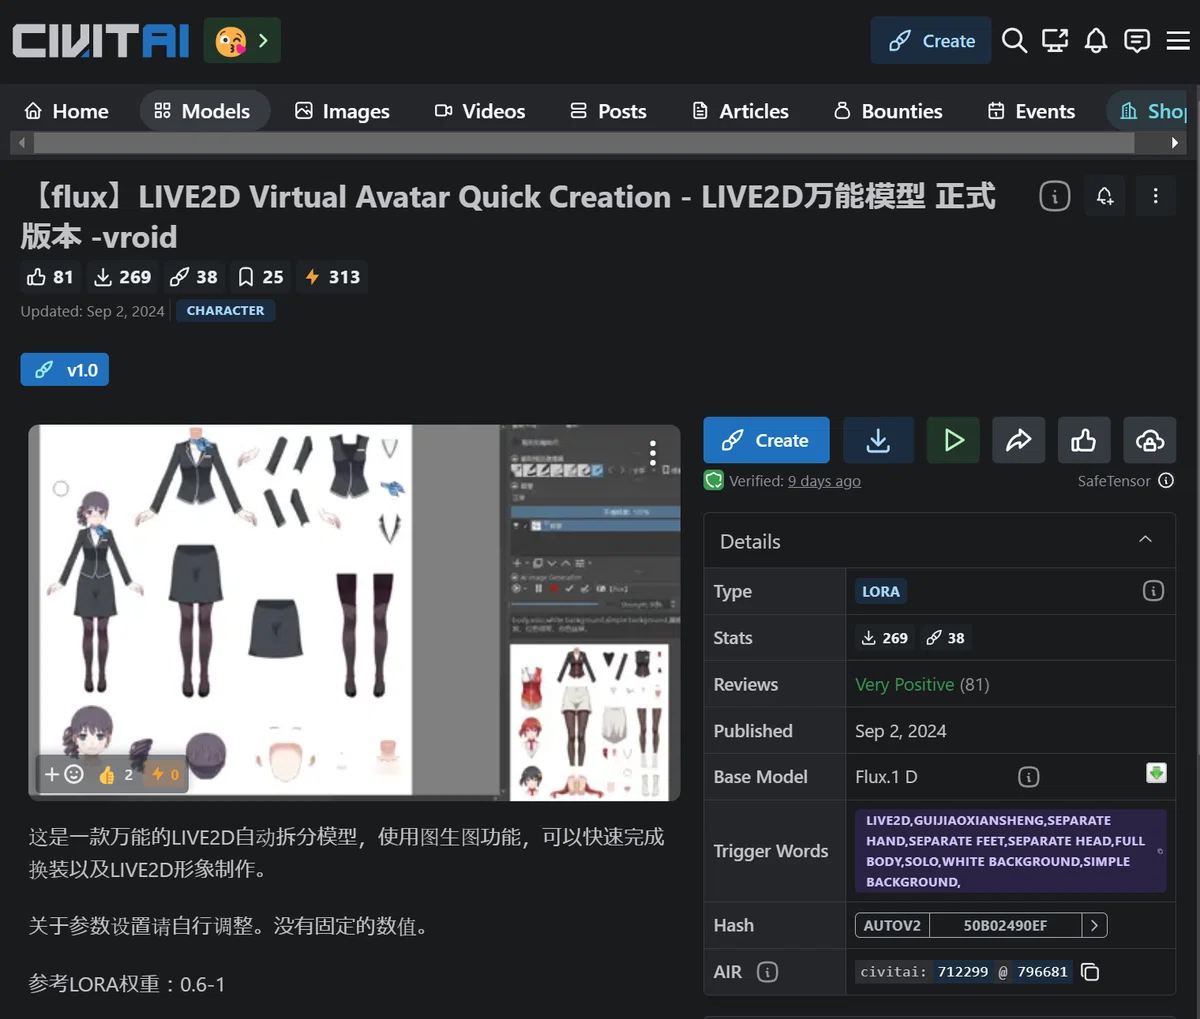Click the download model icon button
The image size is (1200, 1019).
[878, 440]
